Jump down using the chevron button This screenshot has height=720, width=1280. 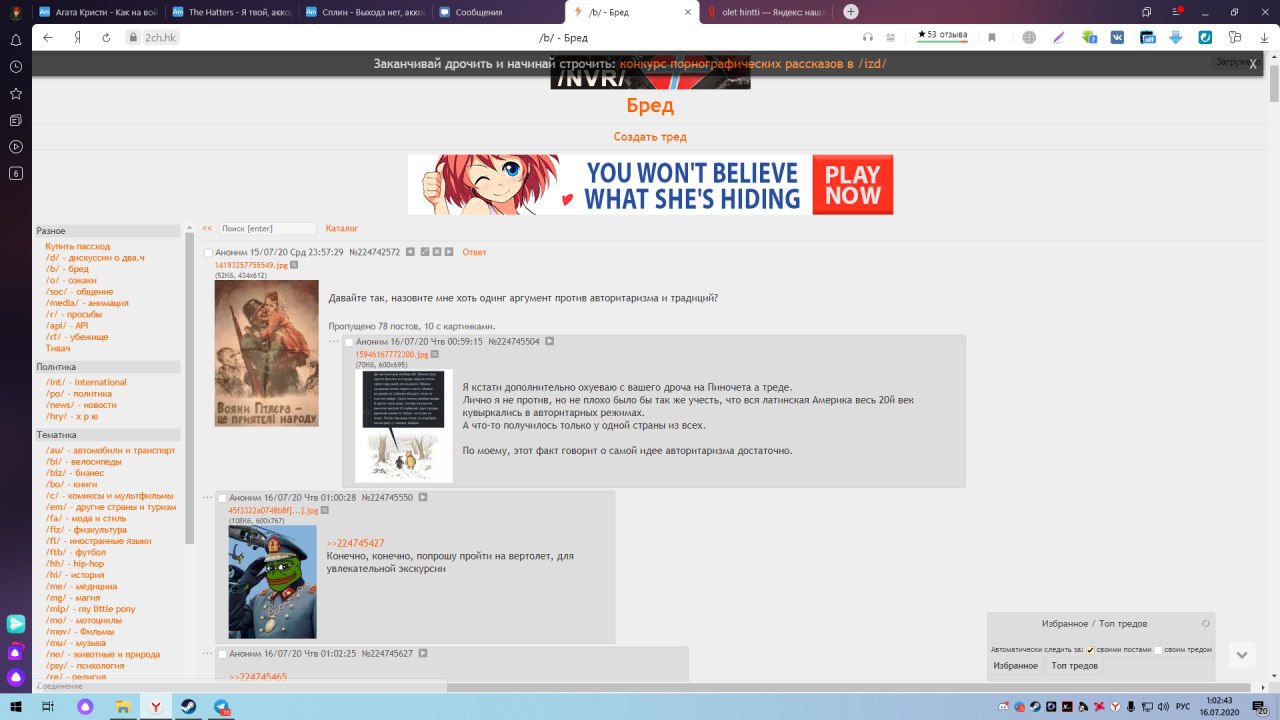tap(1242, 655)
